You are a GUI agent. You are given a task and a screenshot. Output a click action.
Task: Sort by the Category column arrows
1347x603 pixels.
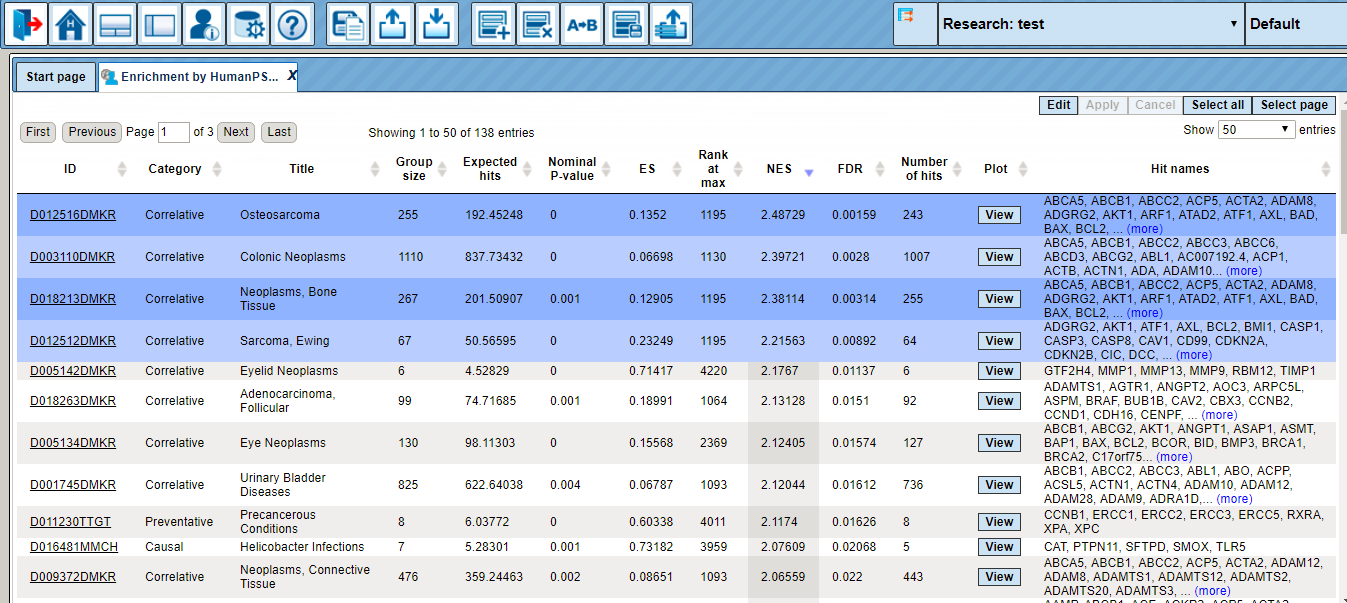(x=217, y=169)
